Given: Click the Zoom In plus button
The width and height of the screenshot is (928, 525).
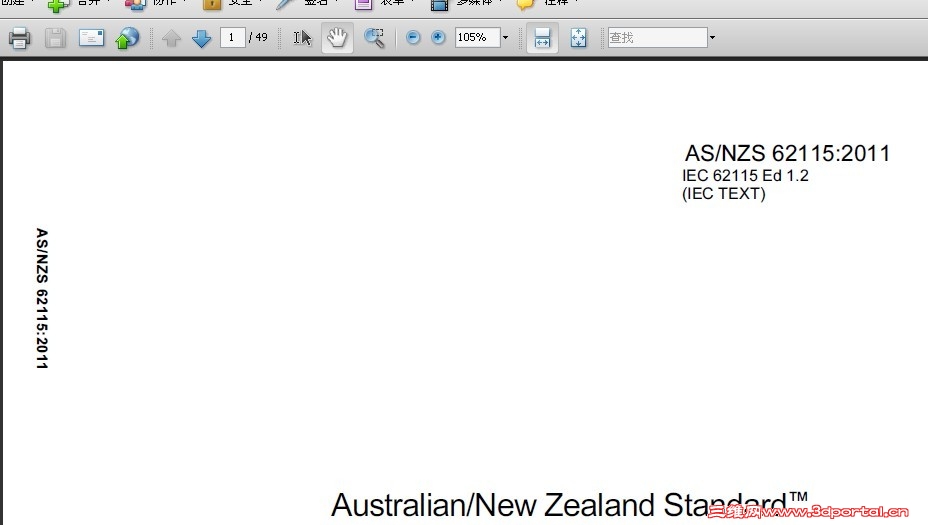Looking at the screenshot, I should click(438, 37).
